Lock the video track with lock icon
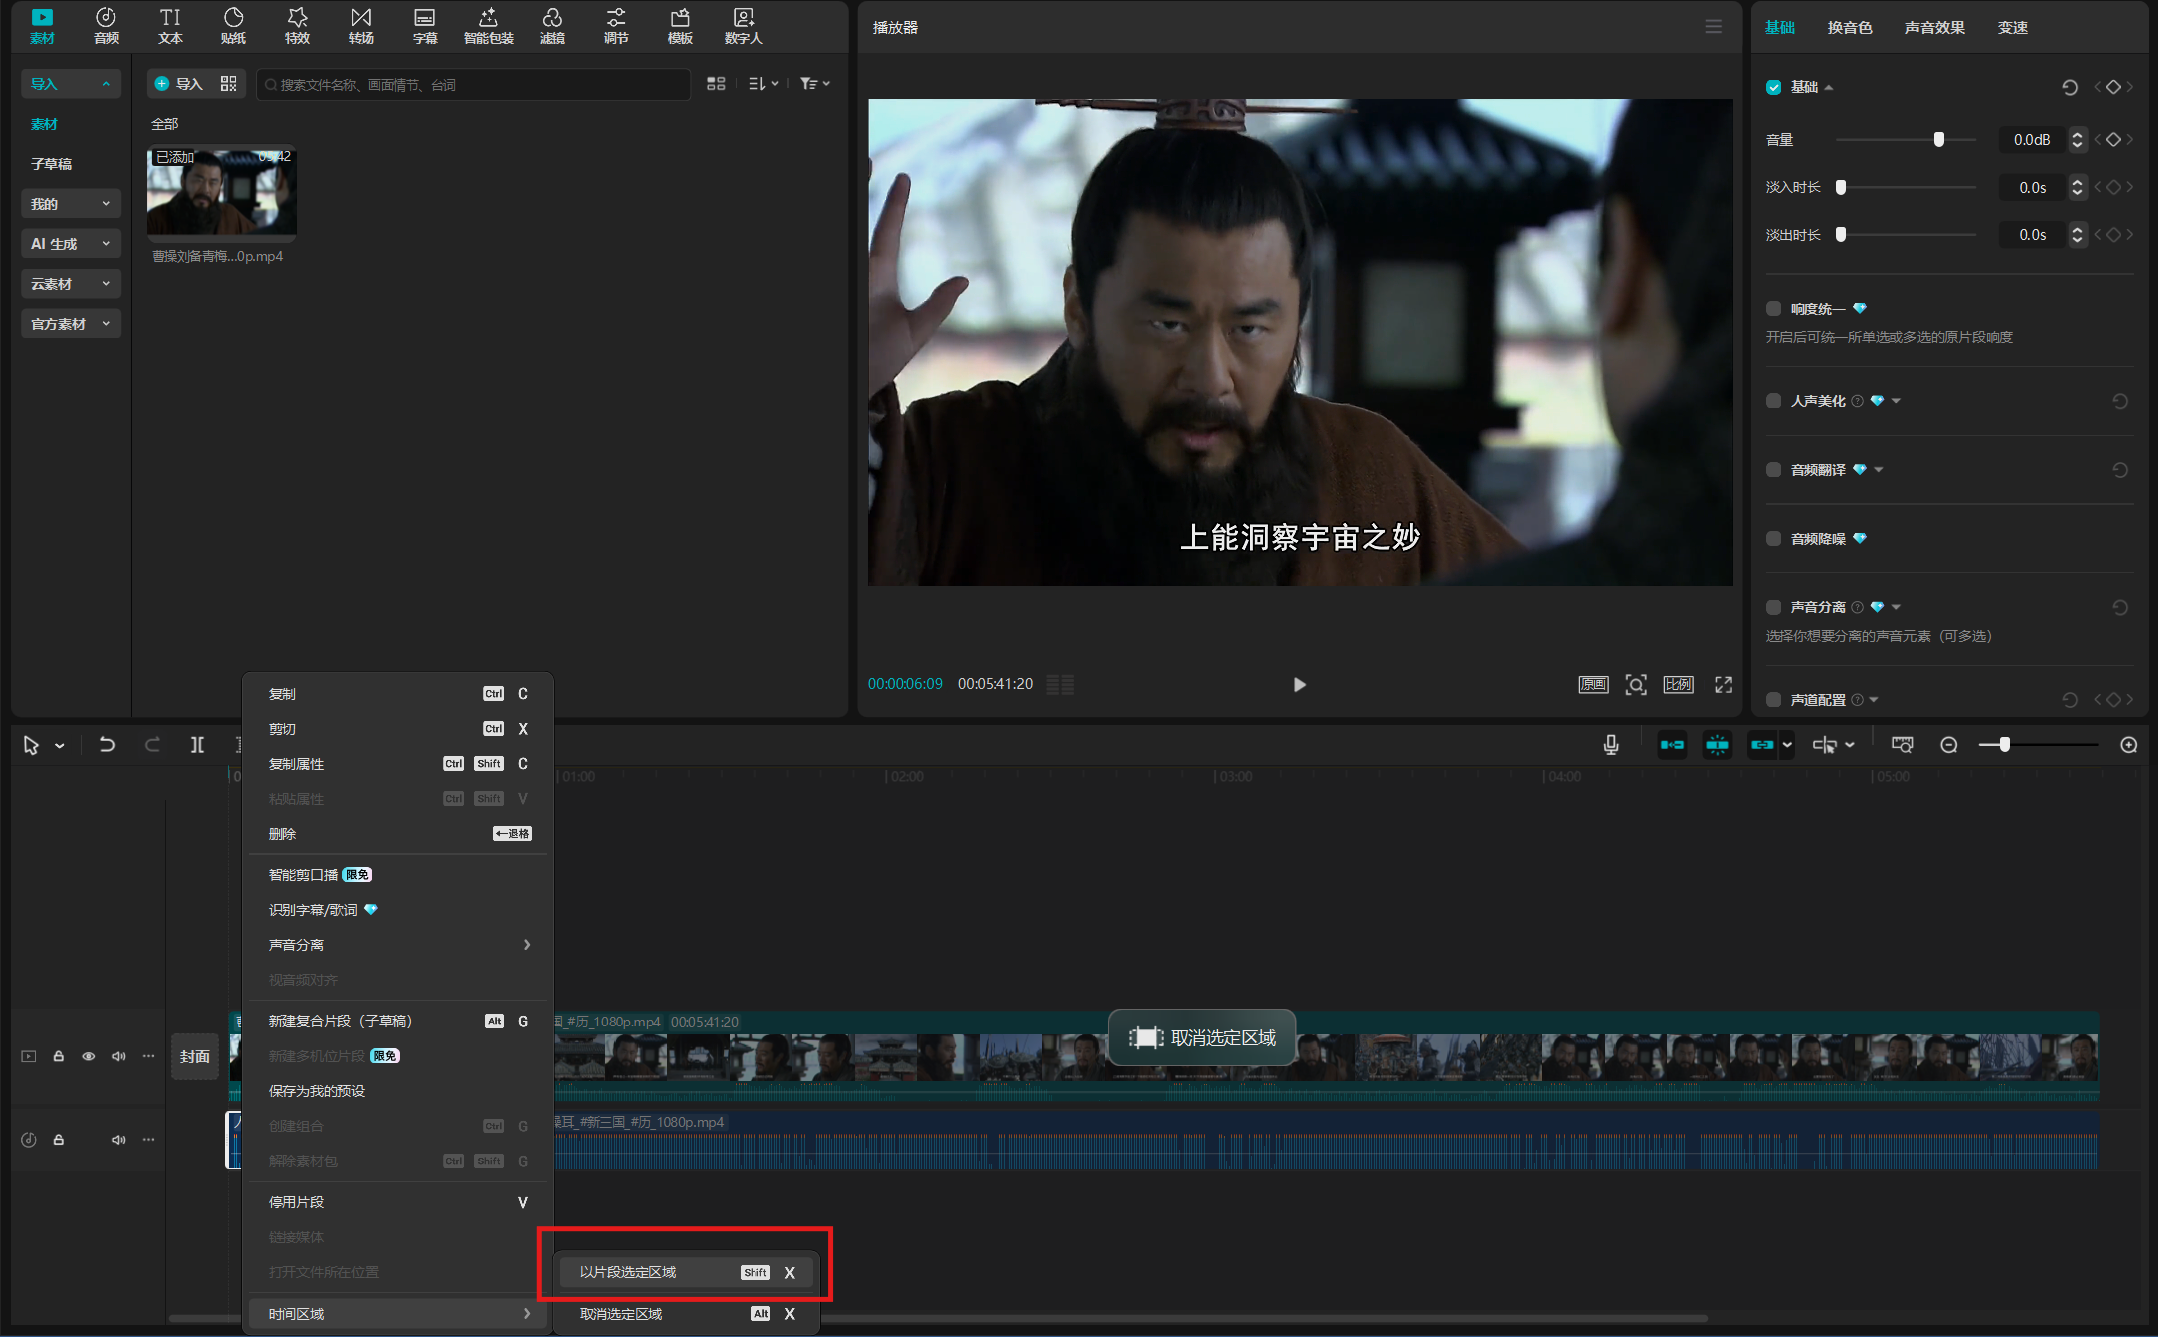2158x1337 pixels. (59, 1056)
